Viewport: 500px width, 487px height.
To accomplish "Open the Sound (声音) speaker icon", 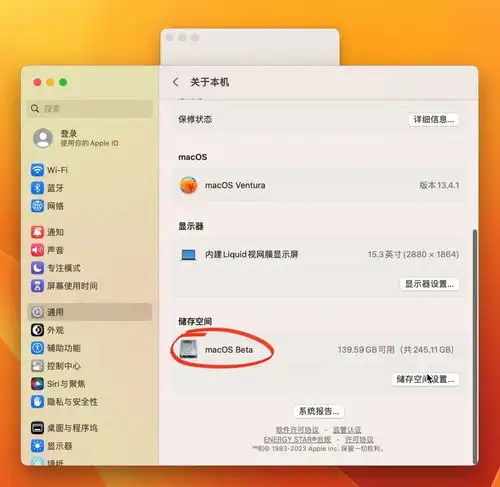I will coord(37,250).
